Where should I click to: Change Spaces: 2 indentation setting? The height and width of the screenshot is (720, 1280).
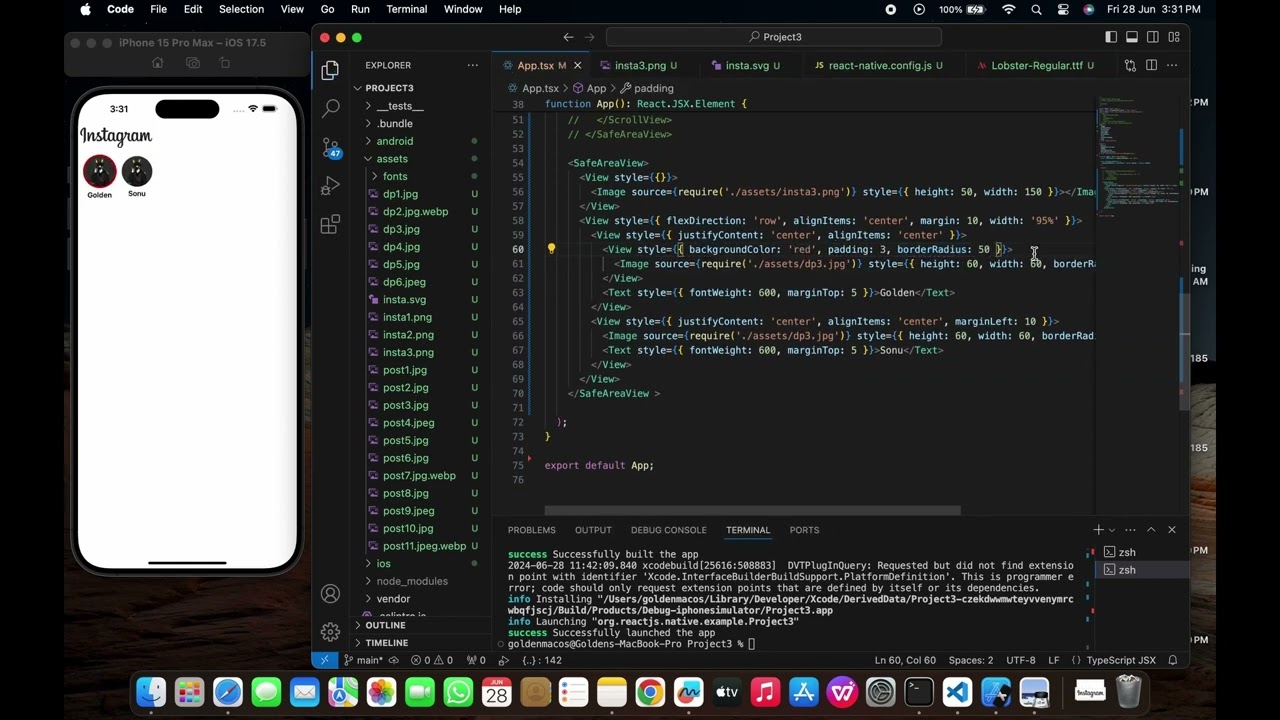click(971, 660)
